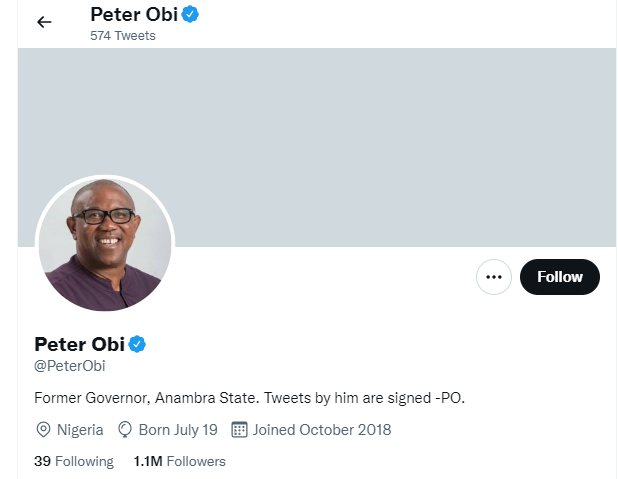Follow Peter Obi

559,277
